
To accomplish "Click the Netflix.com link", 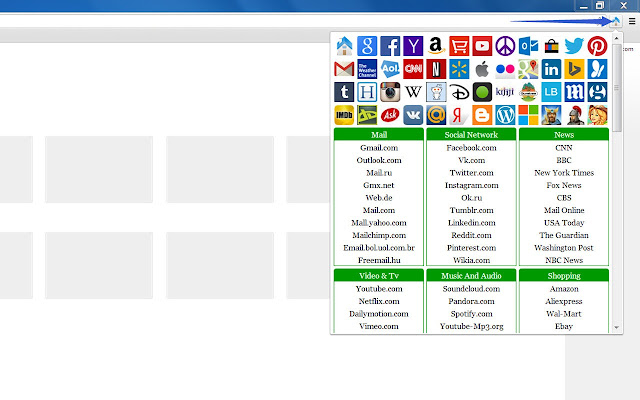I will click(379, 301).
